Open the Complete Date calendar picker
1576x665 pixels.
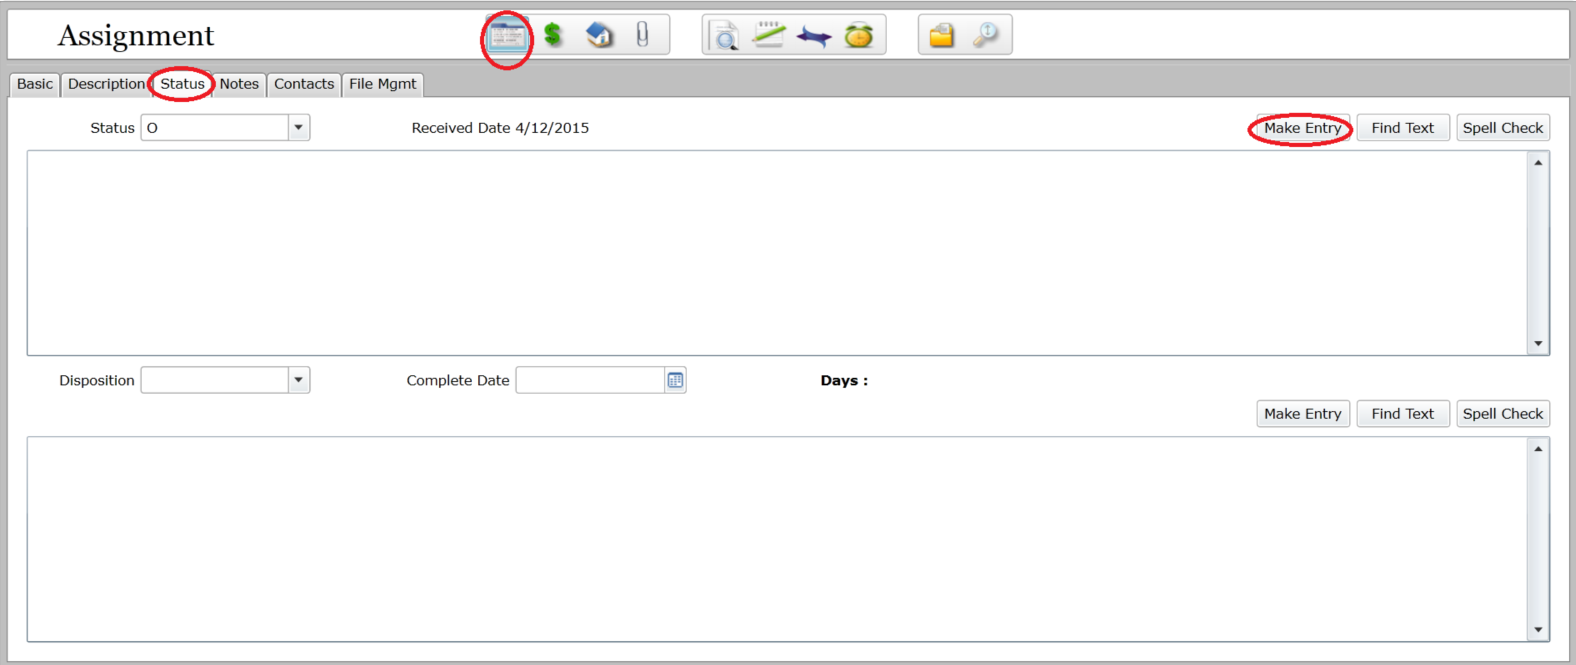(x=676, y=380)
